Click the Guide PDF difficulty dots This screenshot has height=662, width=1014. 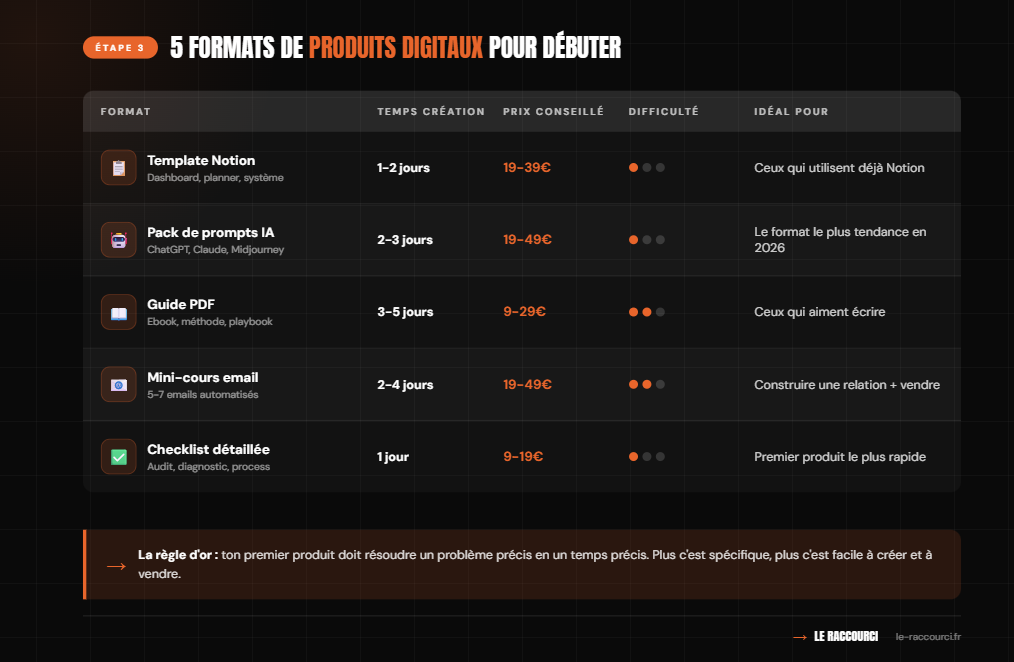tap(647, 312)
